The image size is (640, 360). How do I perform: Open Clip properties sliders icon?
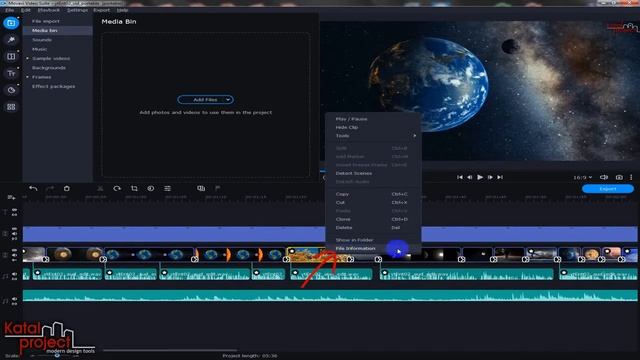pos(167,188)
